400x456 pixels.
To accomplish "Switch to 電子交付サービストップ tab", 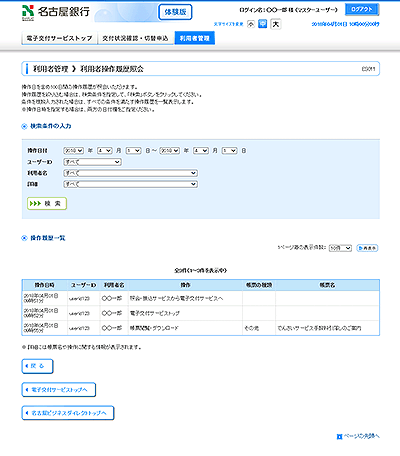I will (x=59, y=38).
